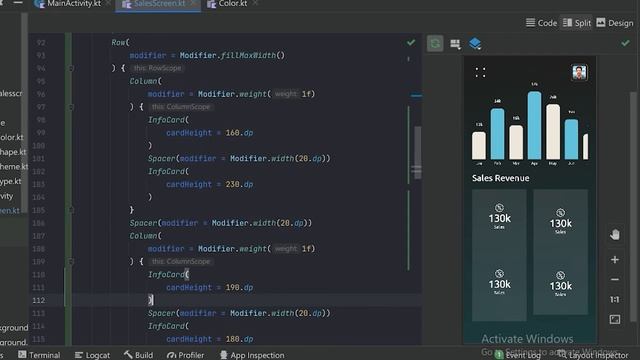
Task: Collapse the fold marker at line 105
Action: (71, 210)
